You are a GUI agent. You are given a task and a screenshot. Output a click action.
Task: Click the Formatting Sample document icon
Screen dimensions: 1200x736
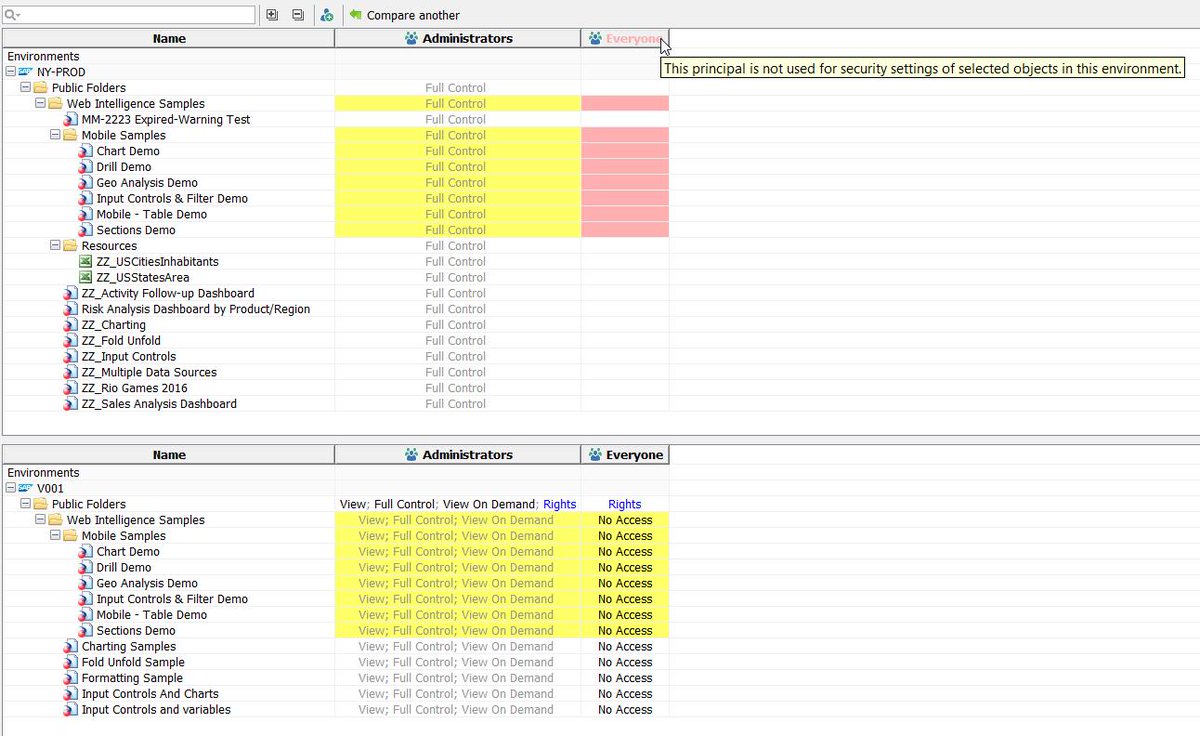[71, 678]
